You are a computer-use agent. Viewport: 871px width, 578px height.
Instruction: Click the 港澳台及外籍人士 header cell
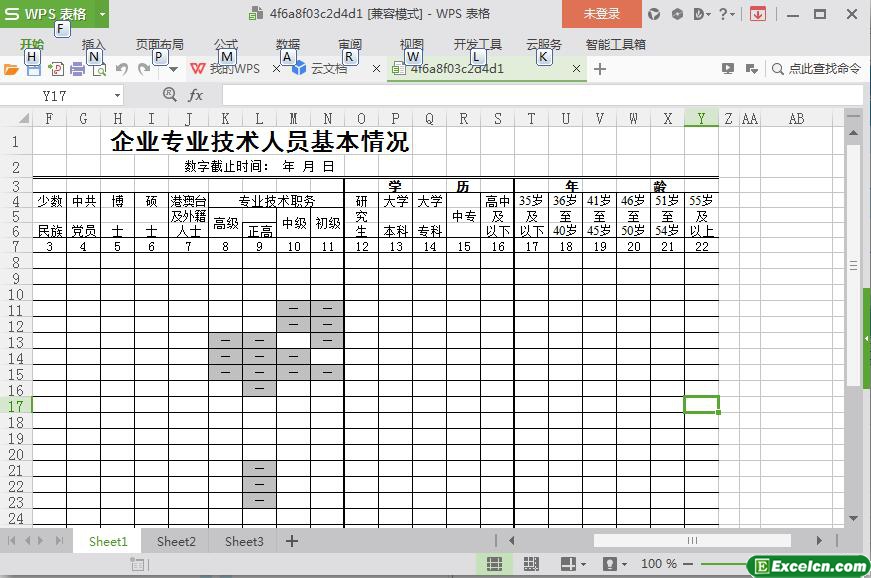(x=188, y=216)
